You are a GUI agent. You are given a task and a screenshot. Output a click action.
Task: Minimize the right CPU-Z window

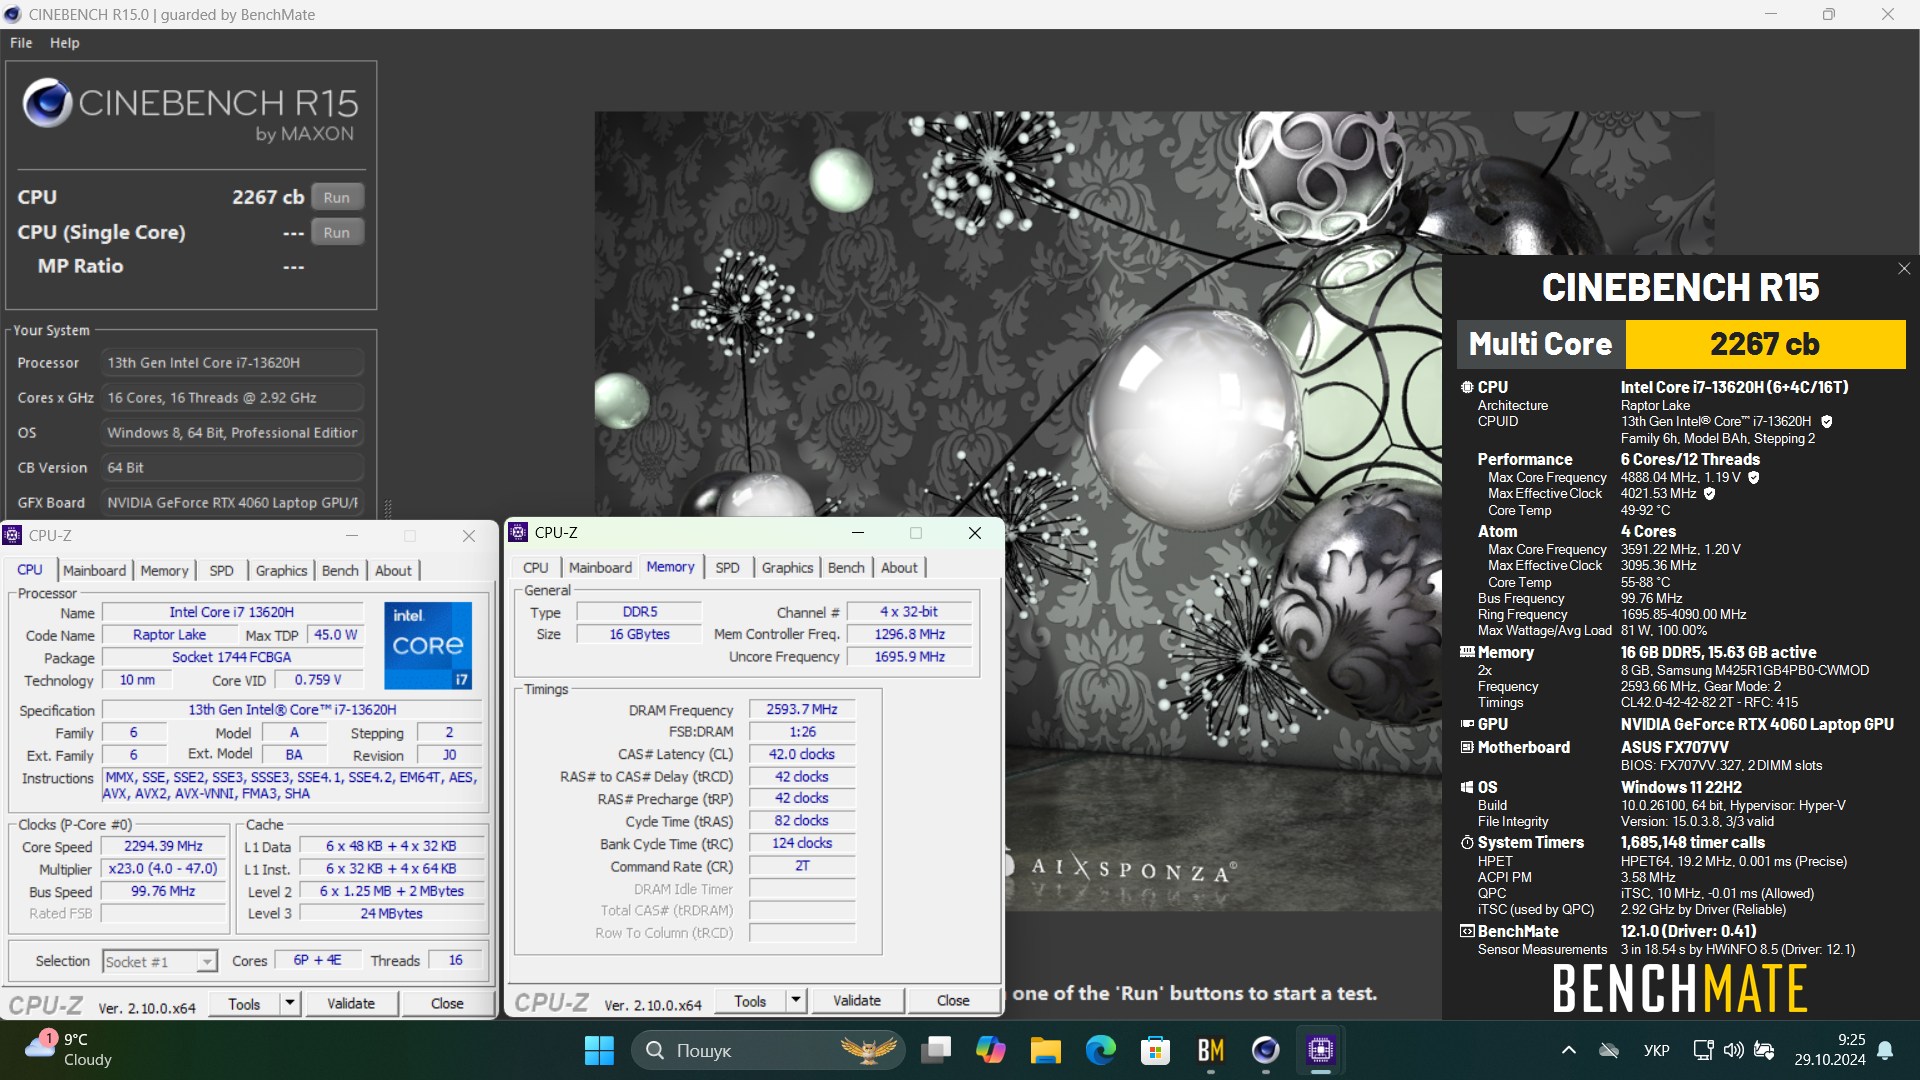858,533
